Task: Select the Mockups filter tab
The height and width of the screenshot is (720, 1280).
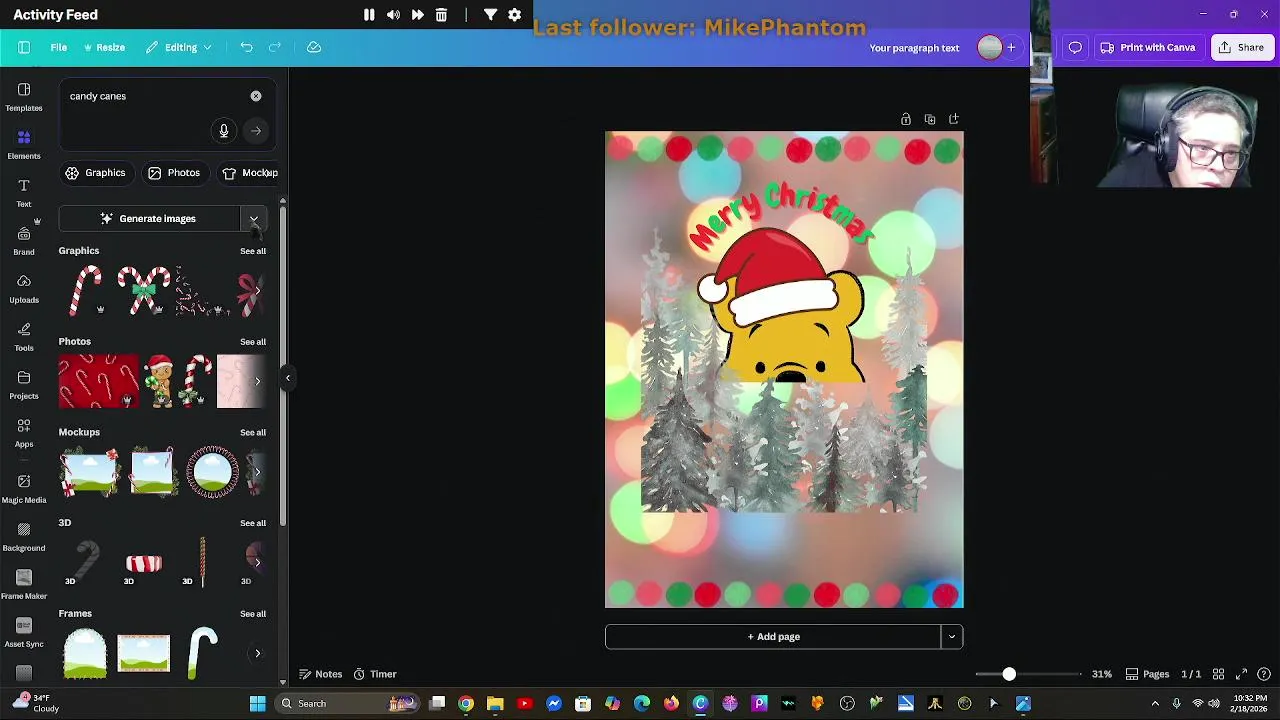Action: 248,173
